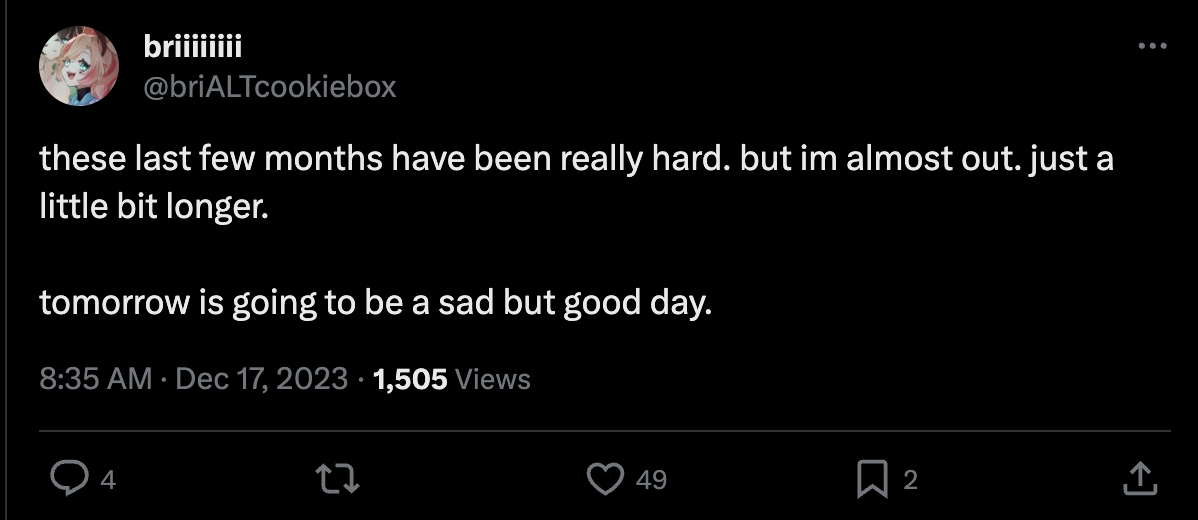
Task: Like the tweet with the heart icon
Action: 605,481
